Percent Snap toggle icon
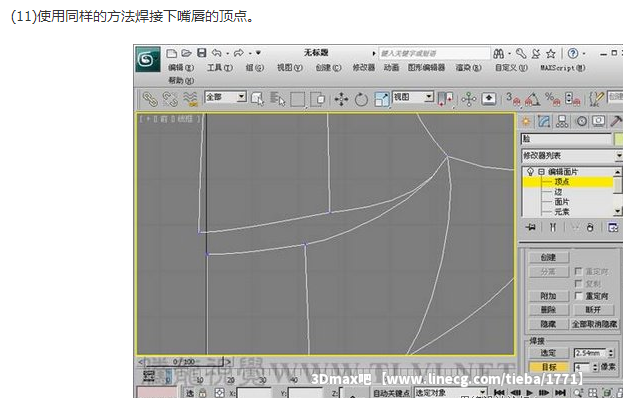The width and height of the screenshot is (623, 398). tap(552, 99)
